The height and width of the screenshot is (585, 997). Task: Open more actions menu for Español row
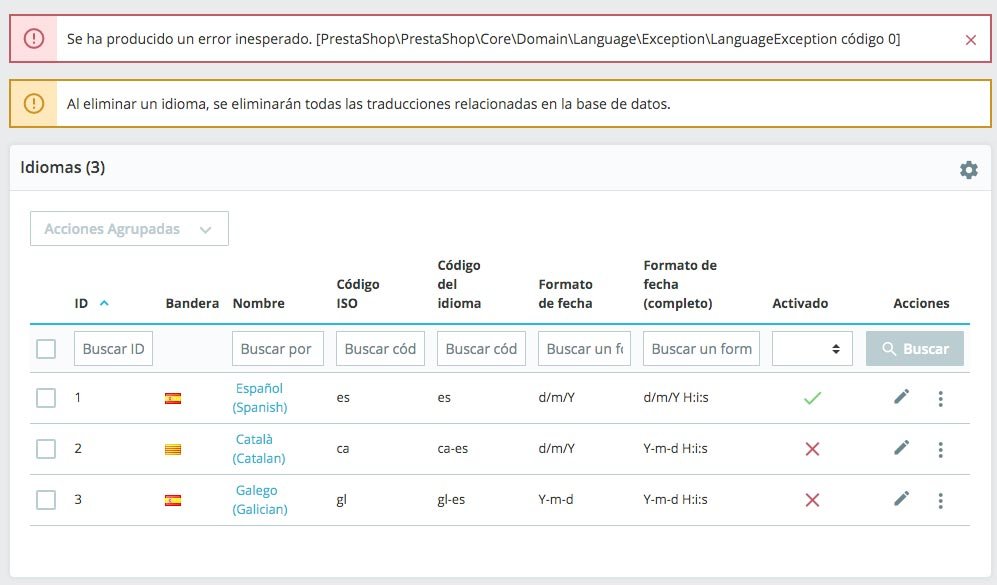point(940,398)
